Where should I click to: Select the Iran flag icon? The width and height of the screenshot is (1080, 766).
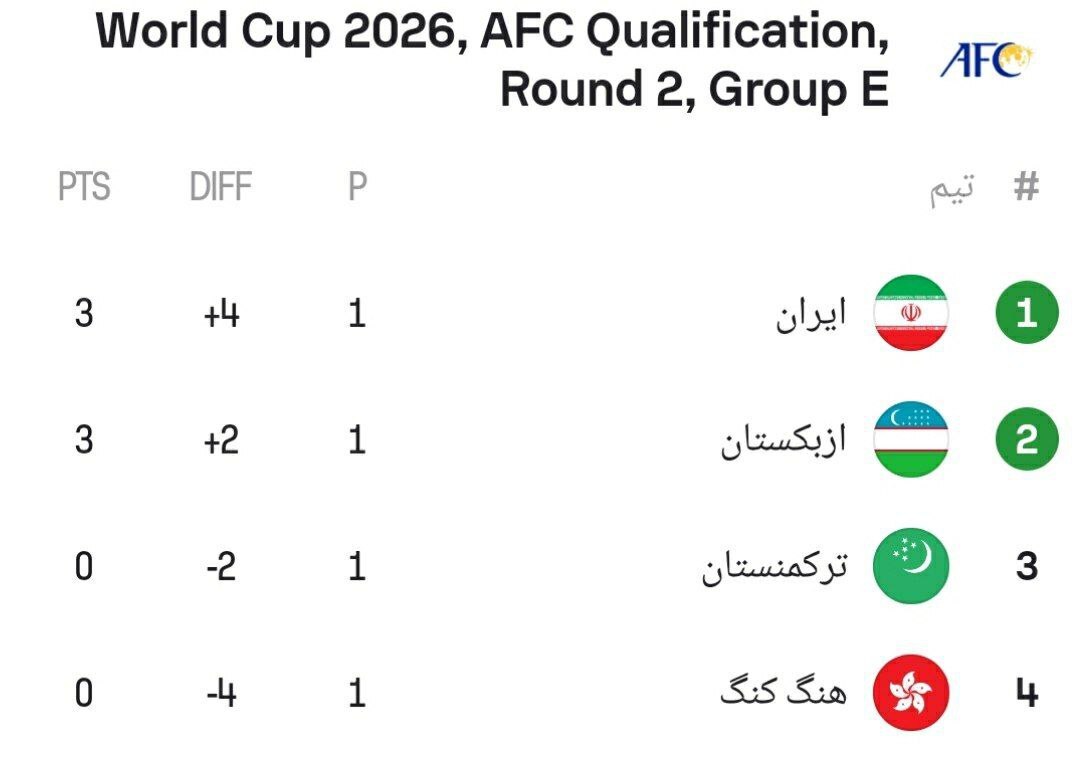coord(911,315)
